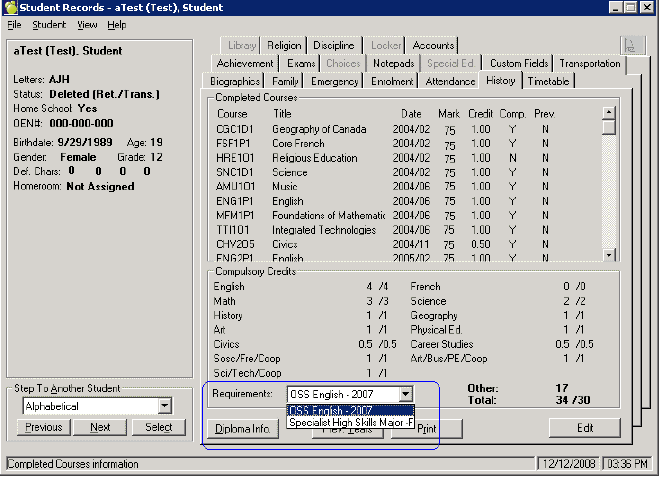
Task: Click the Edit button
Action: tap(585, 428)
